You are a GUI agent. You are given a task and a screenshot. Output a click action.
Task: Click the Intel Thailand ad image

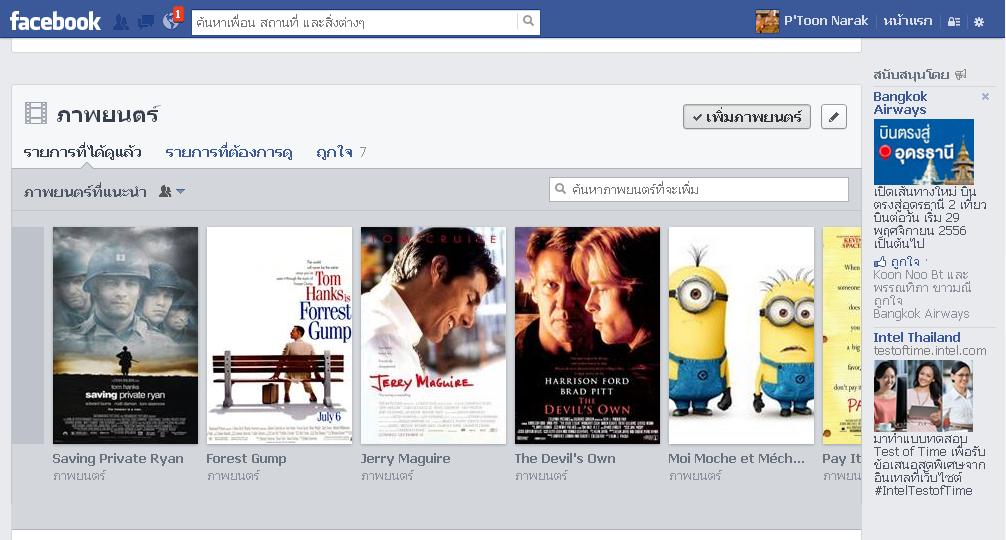[923, 396]
